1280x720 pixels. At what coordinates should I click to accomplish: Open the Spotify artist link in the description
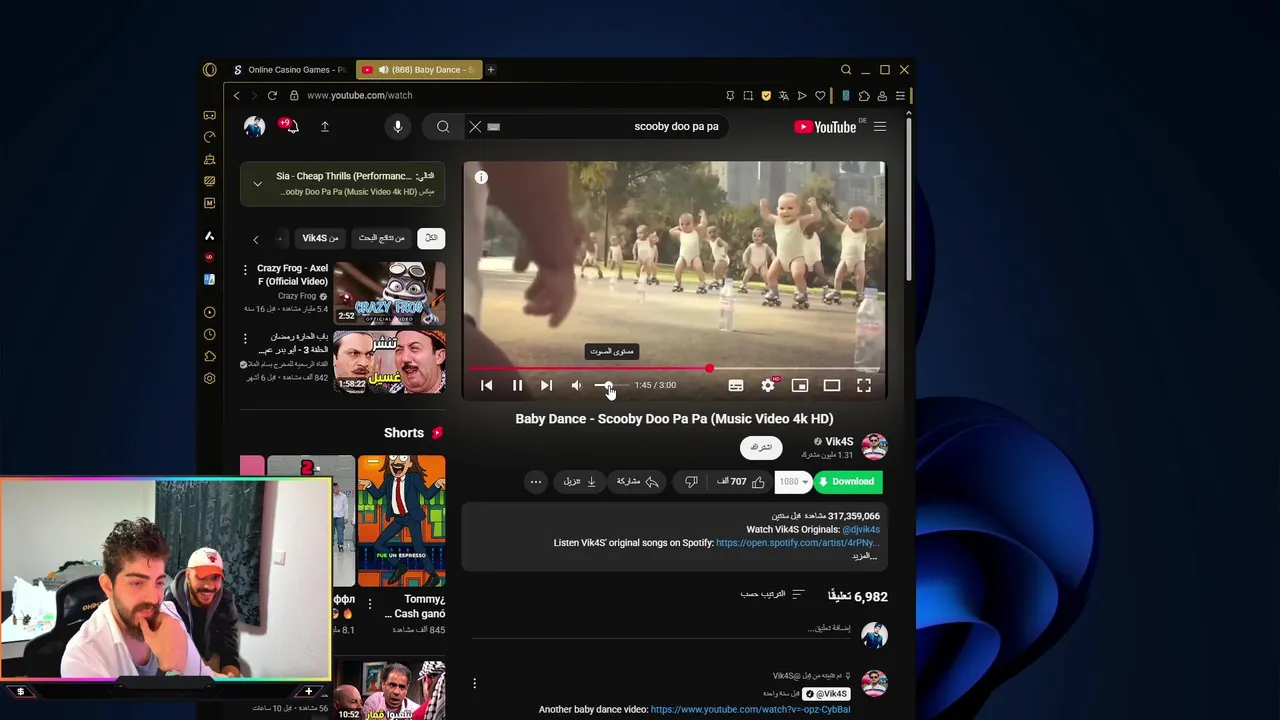tap(797, 543)
